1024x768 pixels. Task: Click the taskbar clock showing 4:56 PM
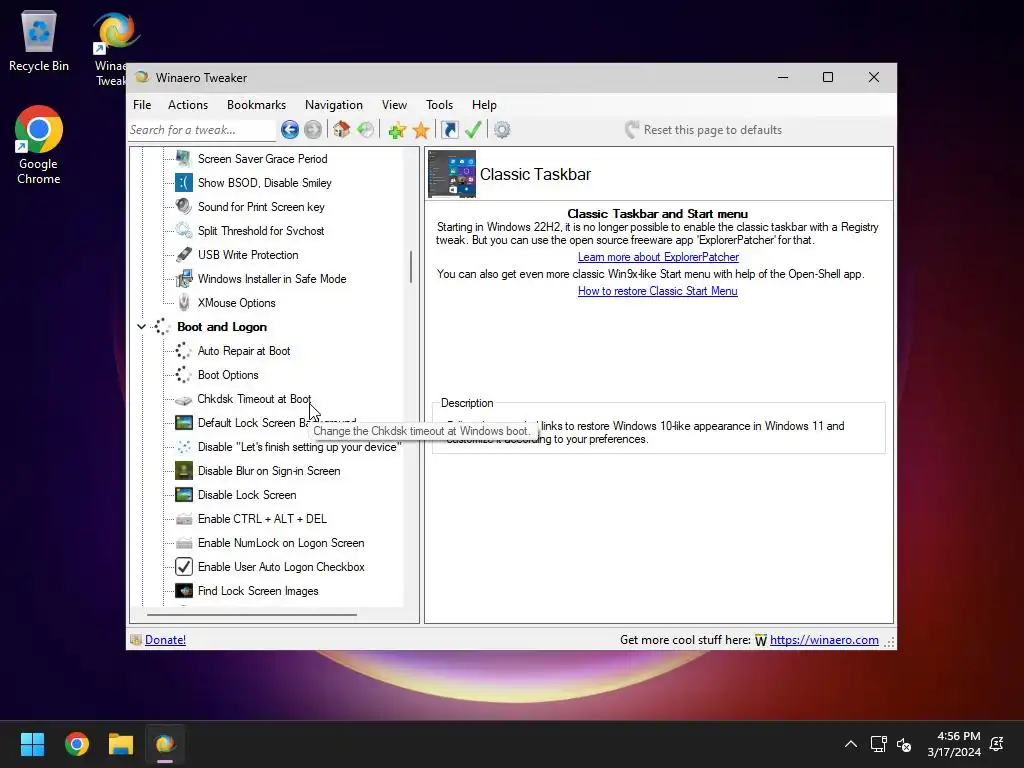click(953, 744)
